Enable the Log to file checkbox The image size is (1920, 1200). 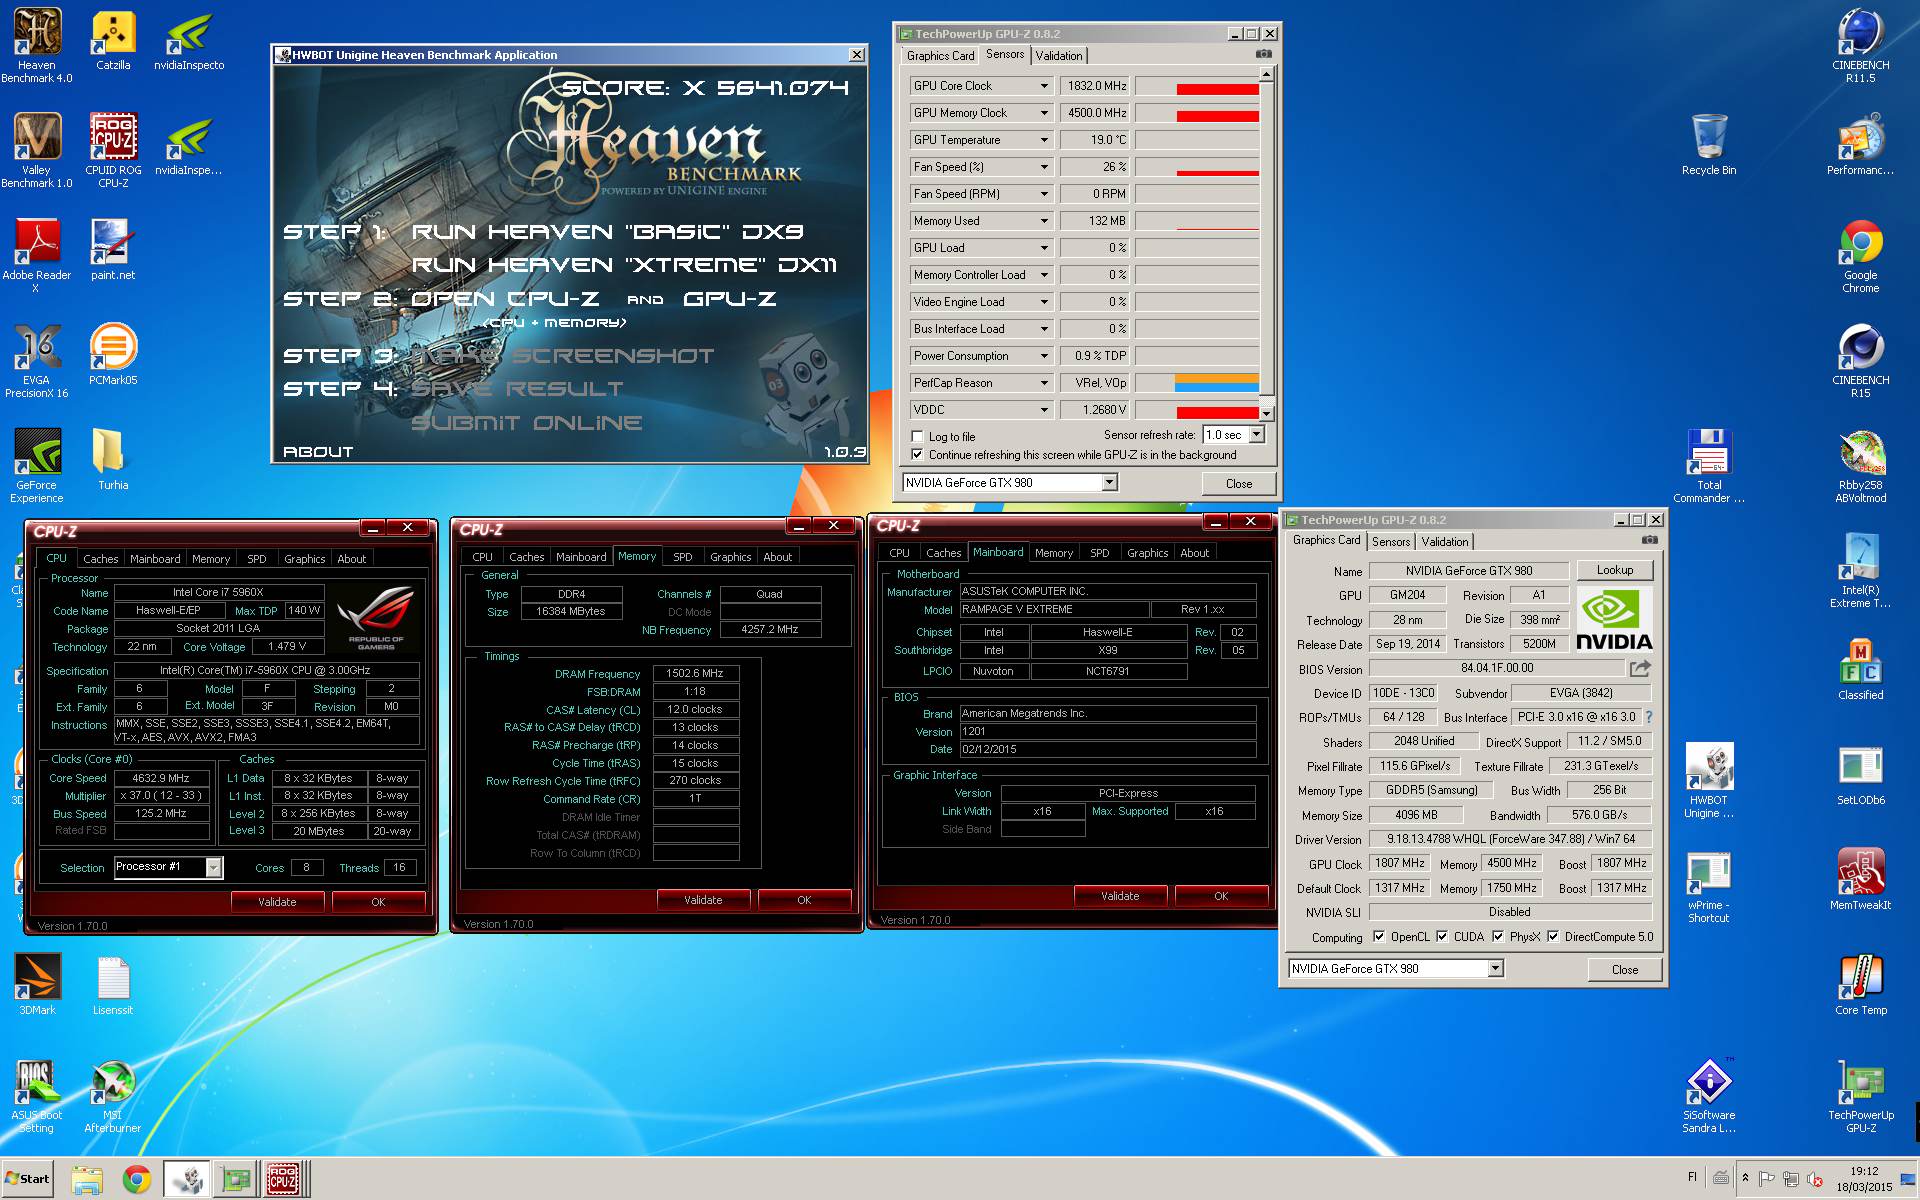point(917,436)
